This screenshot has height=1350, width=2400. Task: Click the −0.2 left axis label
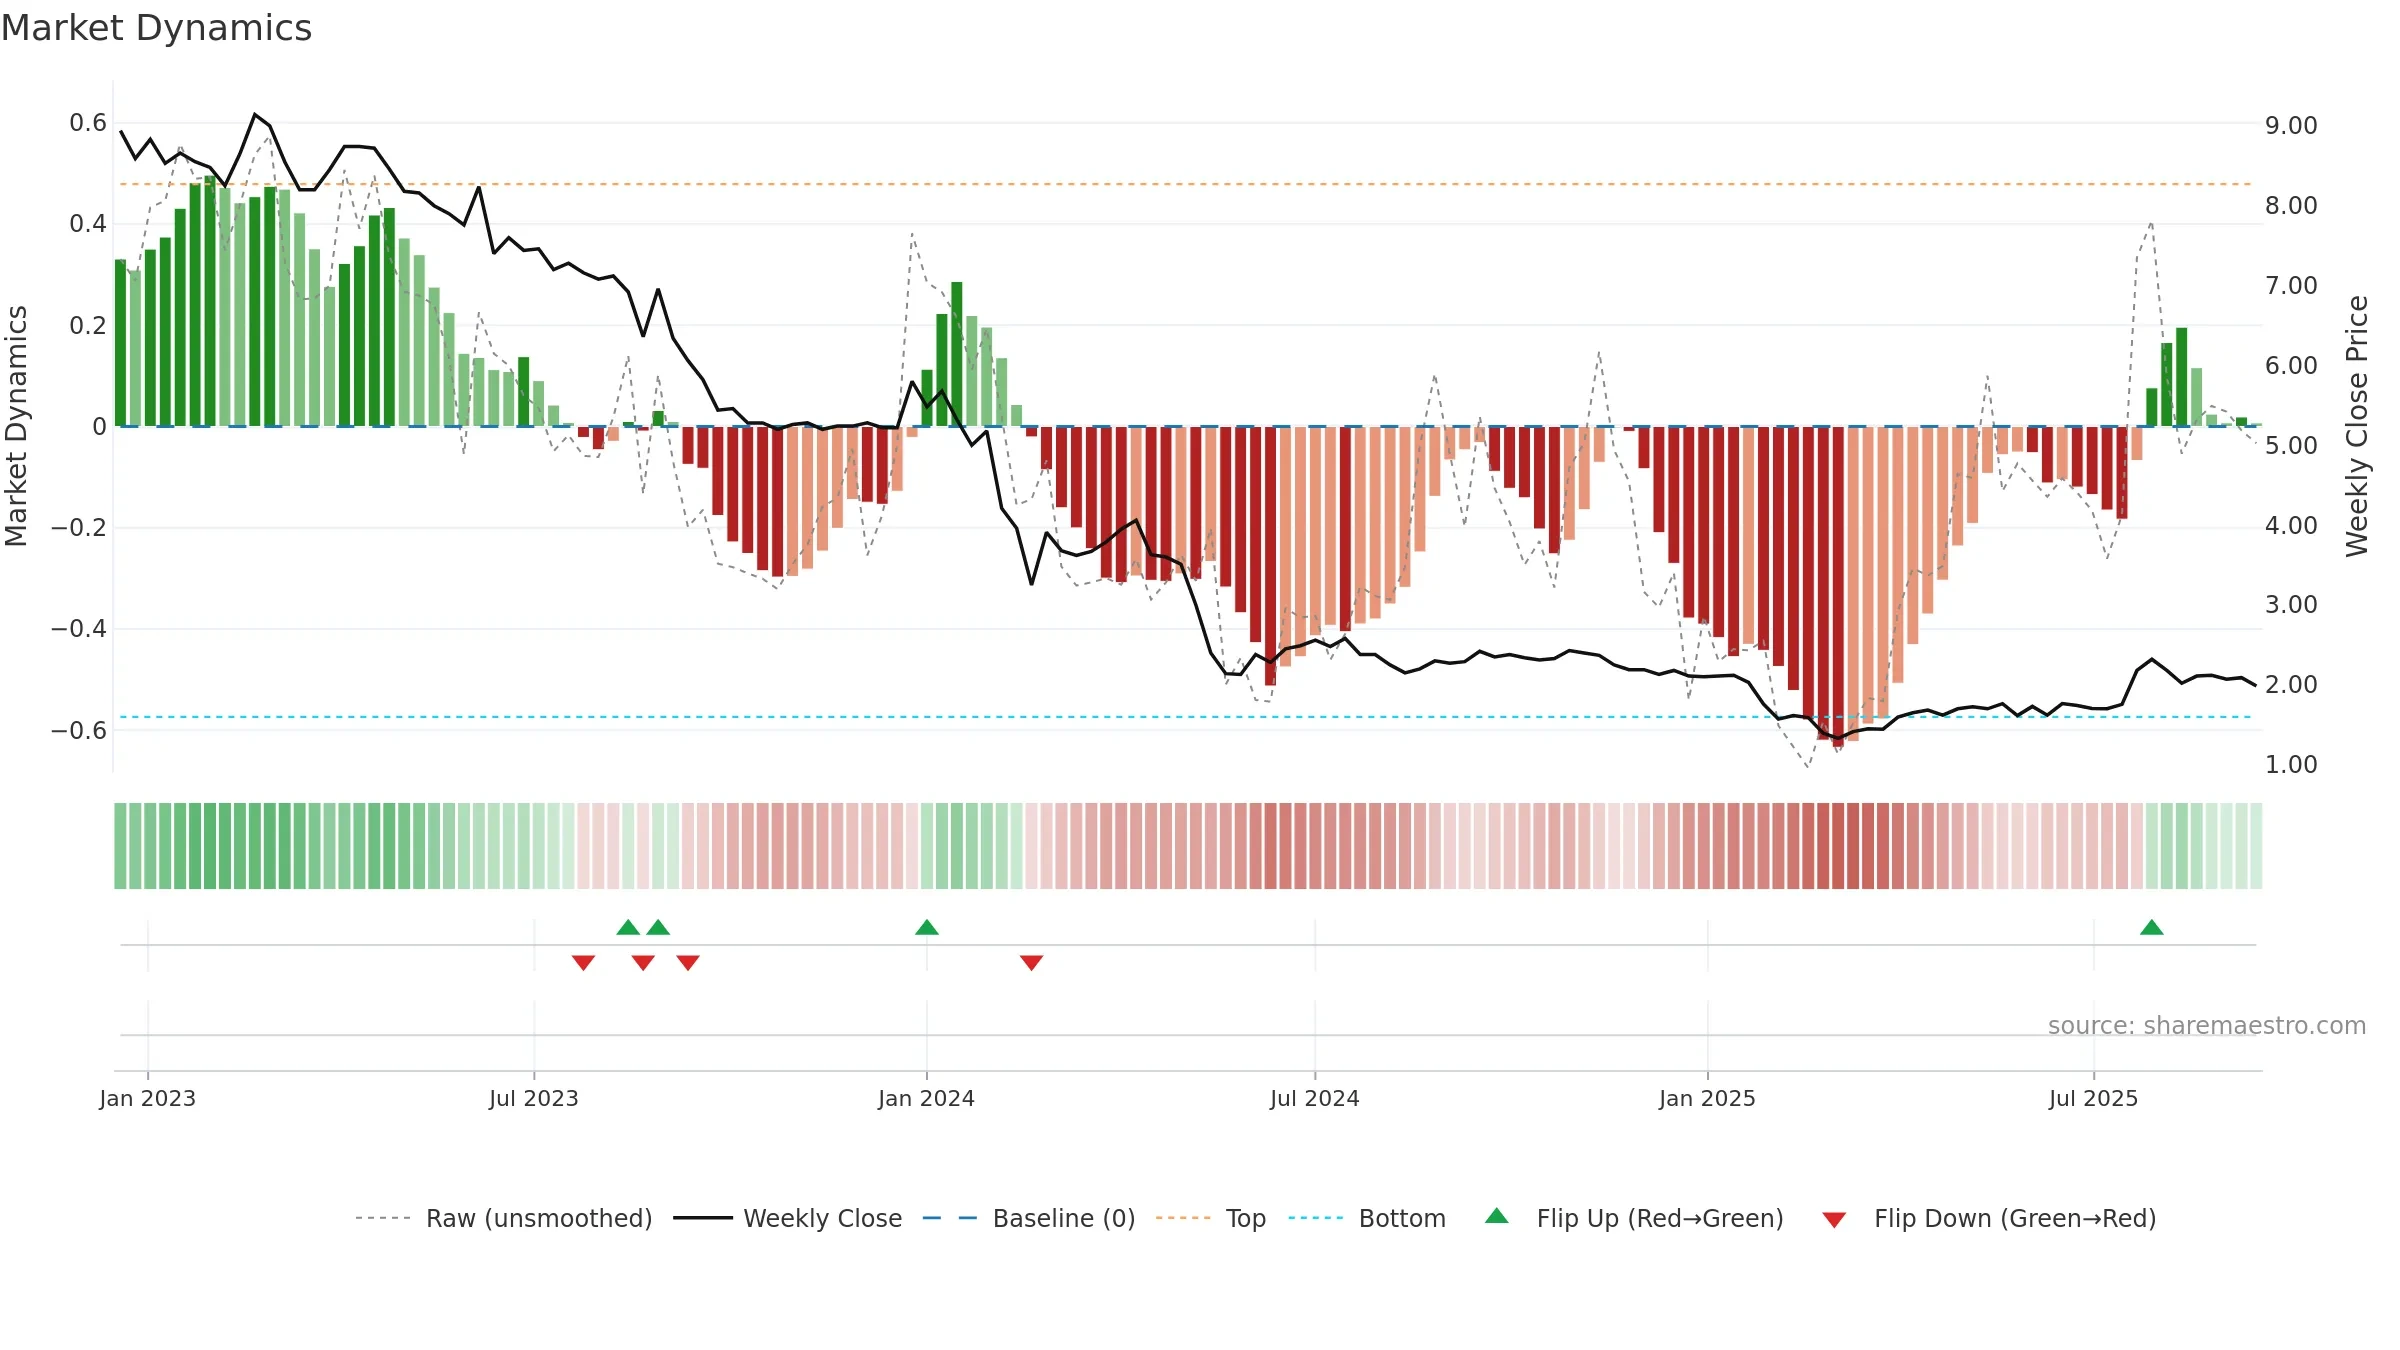click(x=79, y=527)
